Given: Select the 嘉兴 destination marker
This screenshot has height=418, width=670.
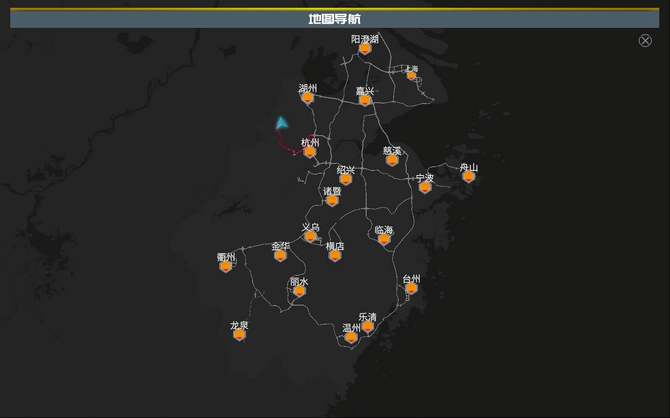Looking at the screenshot, I should tap(365, 100).
